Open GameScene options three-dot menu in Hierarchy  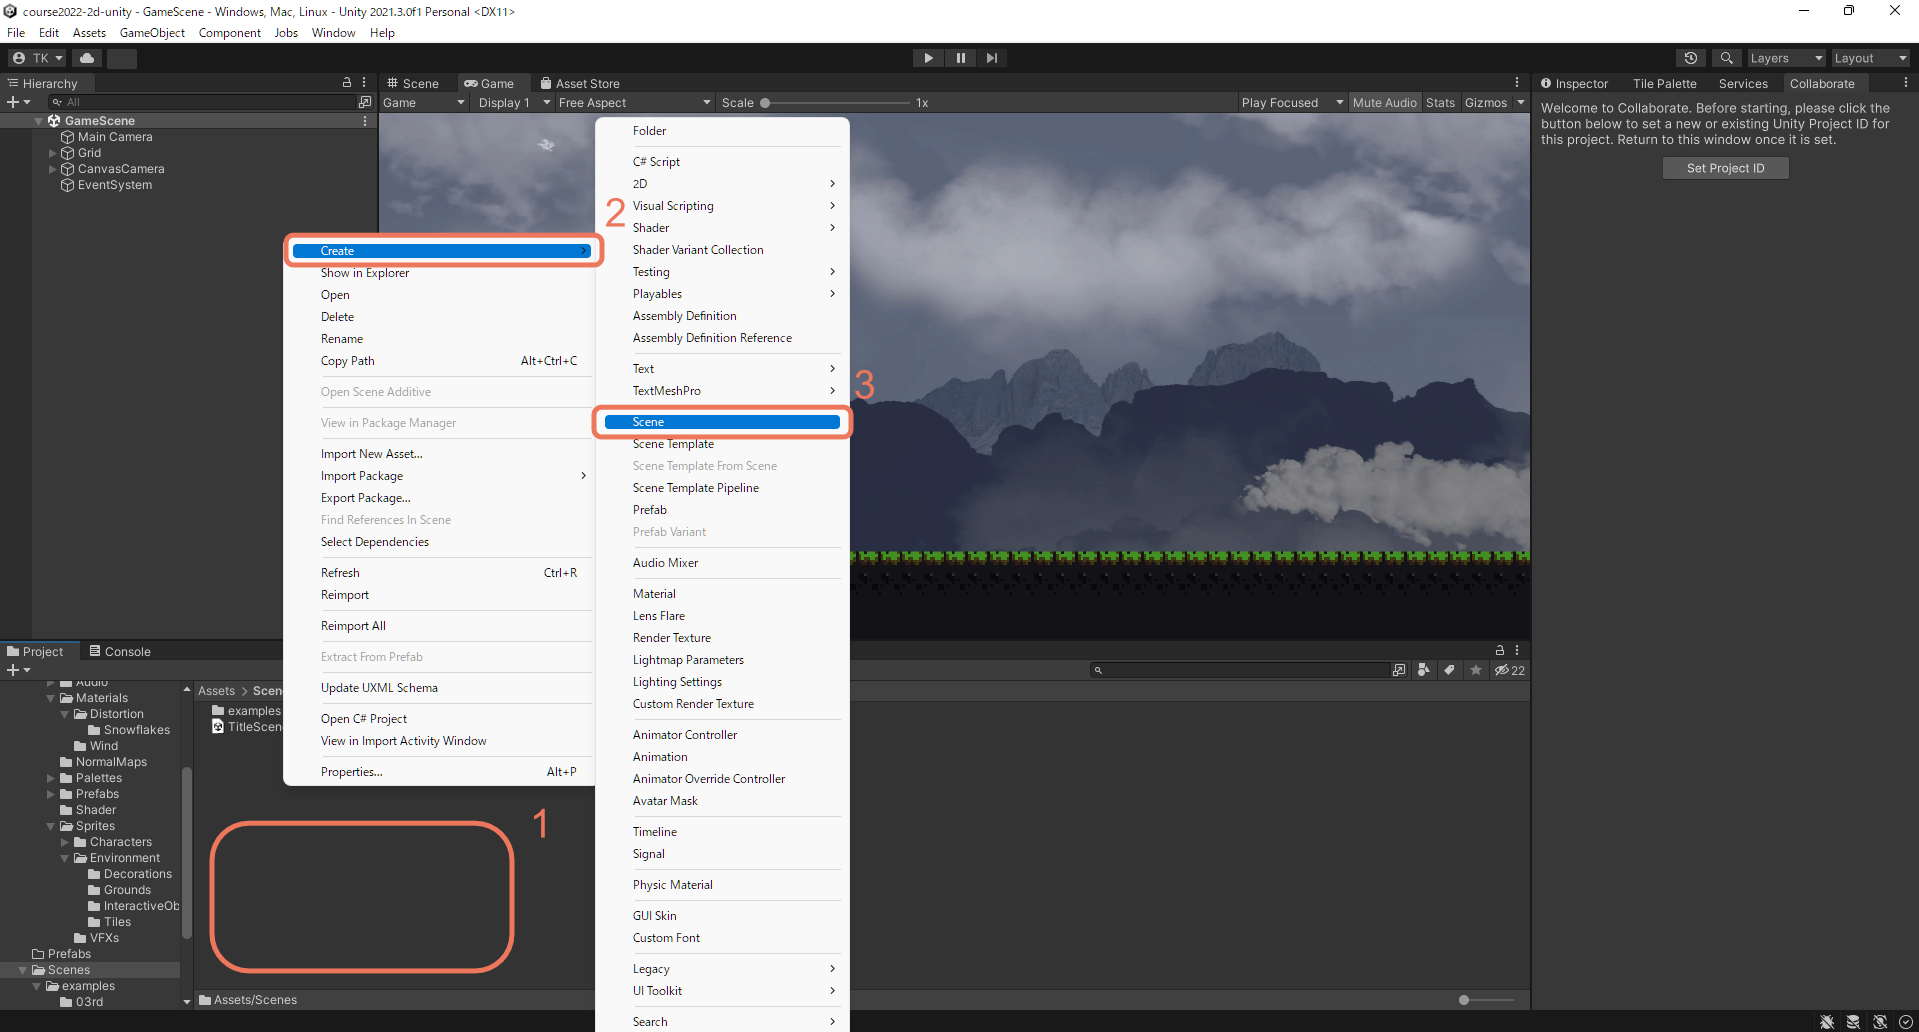click(365, 120)
